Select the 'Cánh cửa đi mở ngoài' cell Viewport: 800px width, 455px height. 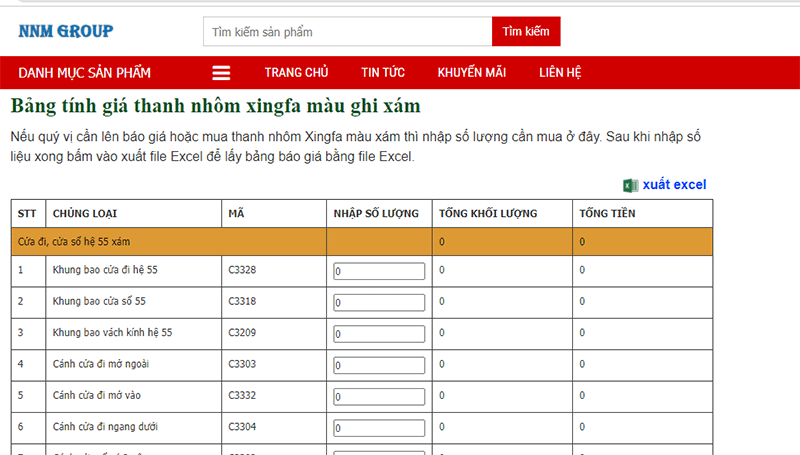[134, 365]
